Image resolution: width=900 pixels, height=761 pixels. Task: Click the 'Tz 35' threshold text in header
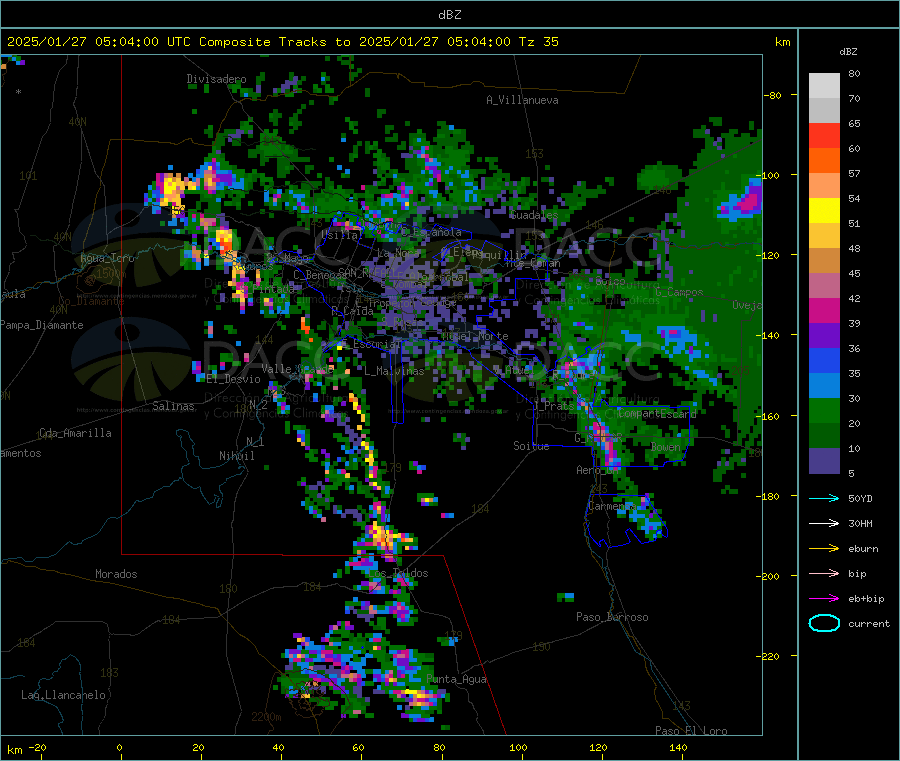(x=538, y=42)
